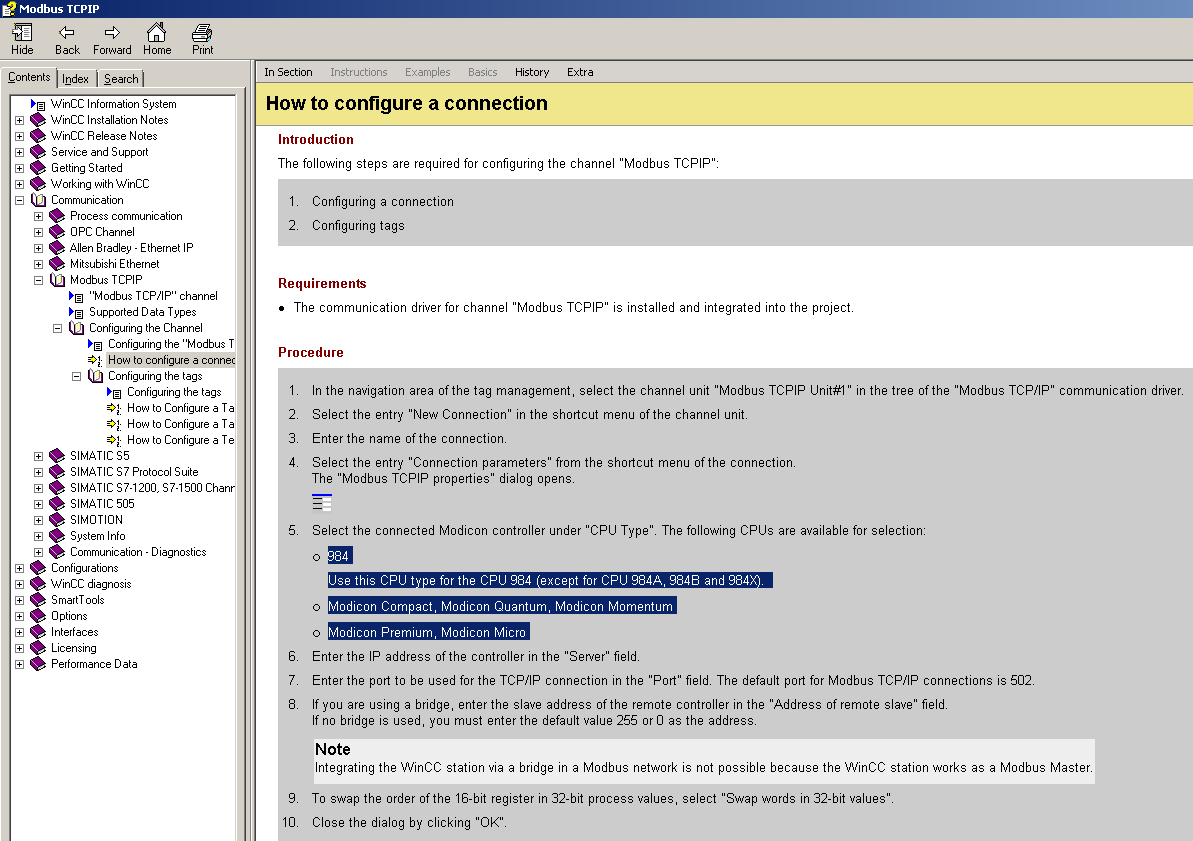Switch to the Index tab

point(75,79)
